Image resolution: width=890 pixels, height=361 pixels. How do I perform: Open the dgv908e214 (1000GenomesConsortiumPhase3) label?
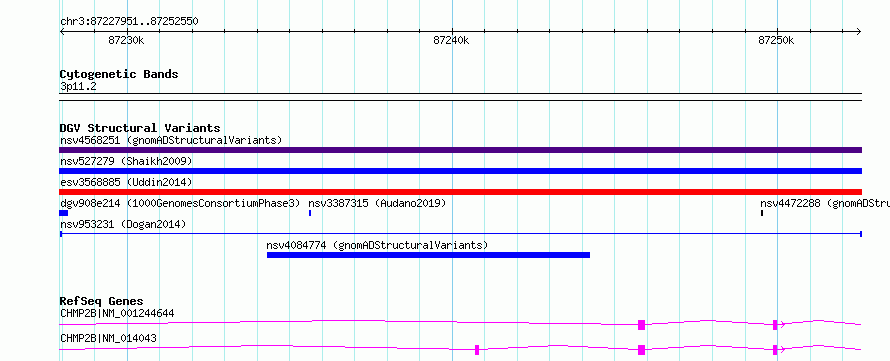click(180, 203)
